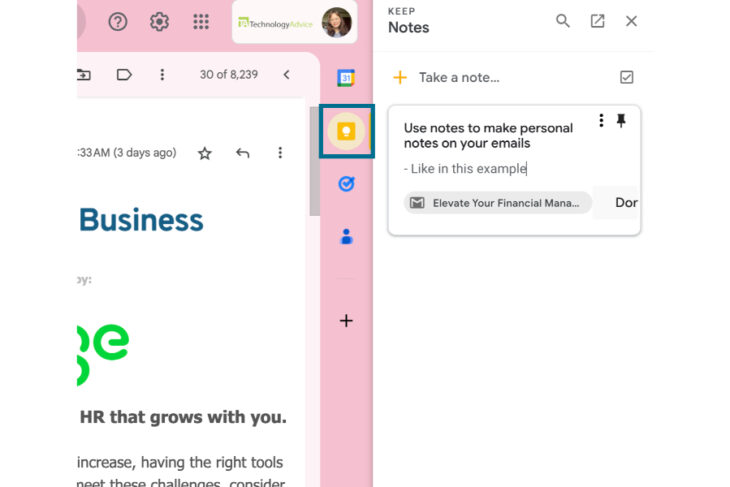
Task: Close the Keep Notes side panel
Action: pos(631,21)
